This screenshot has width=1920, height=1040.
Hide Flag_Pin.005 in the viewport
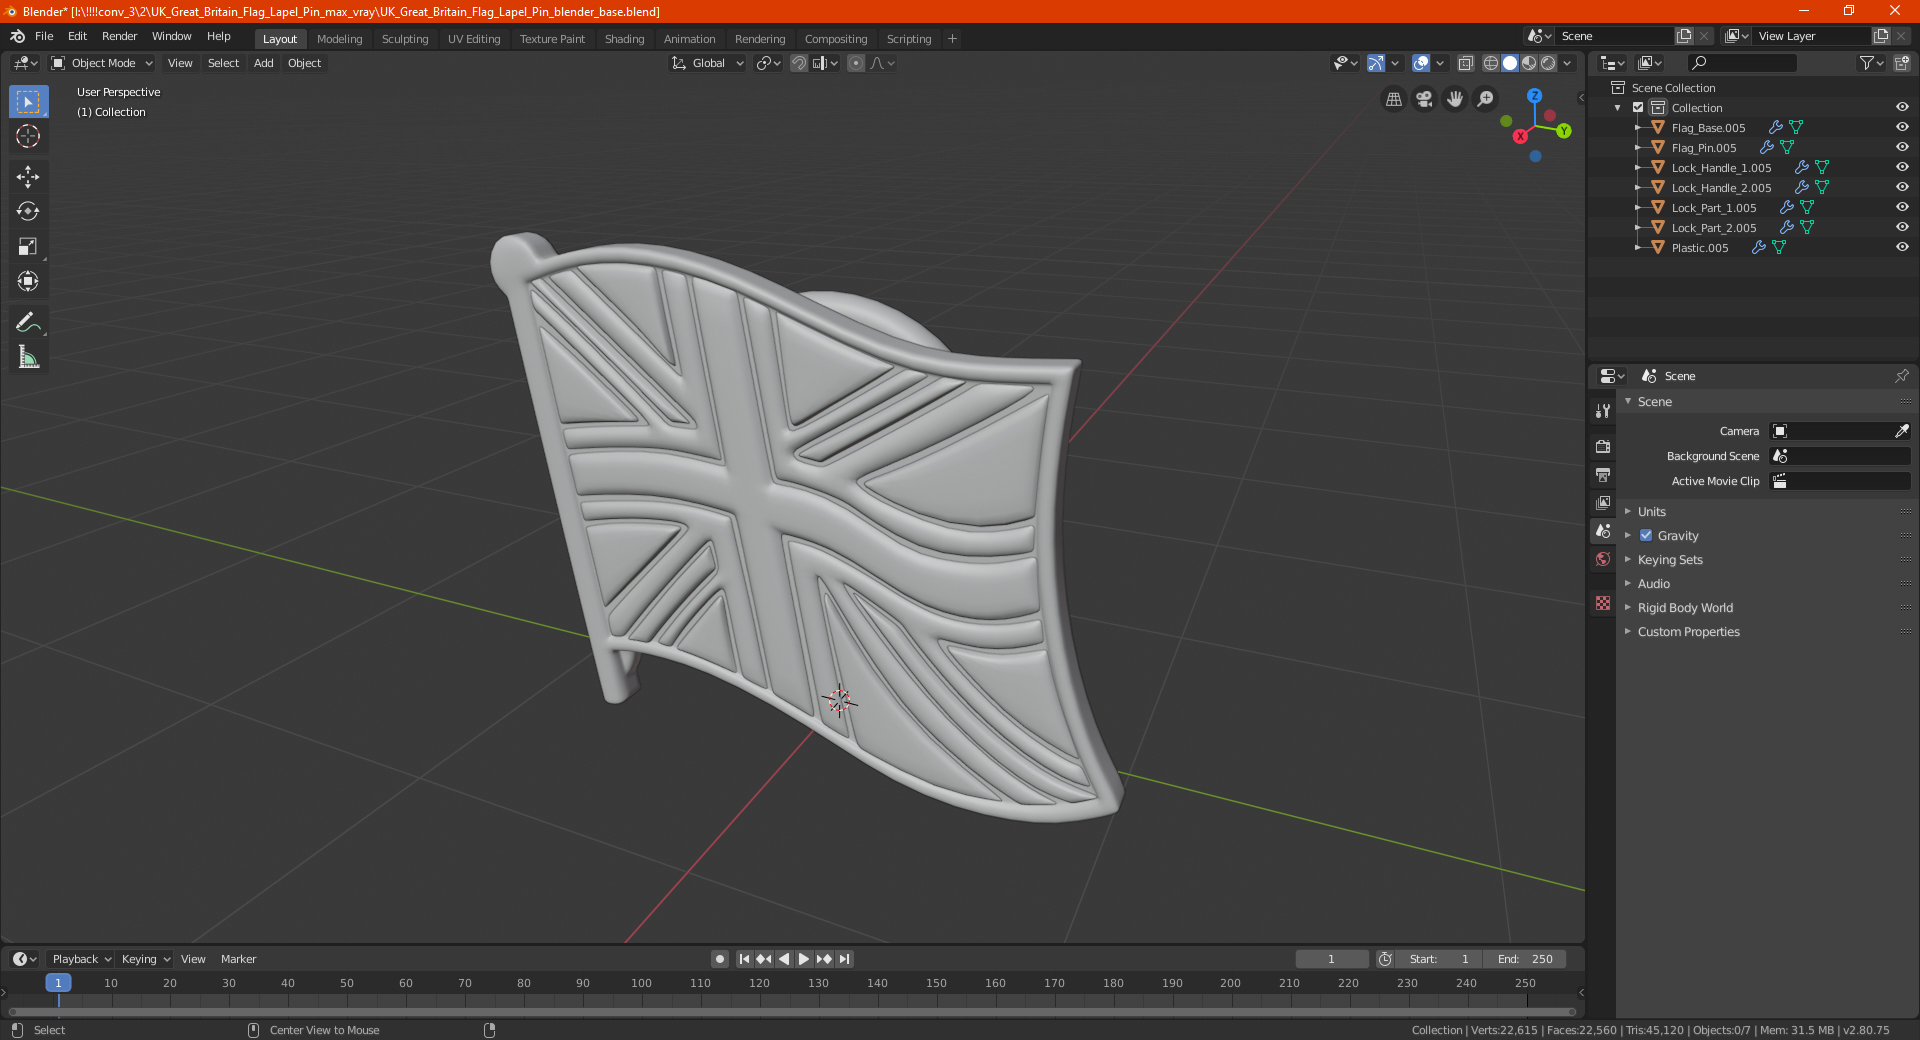point(1902,147)
